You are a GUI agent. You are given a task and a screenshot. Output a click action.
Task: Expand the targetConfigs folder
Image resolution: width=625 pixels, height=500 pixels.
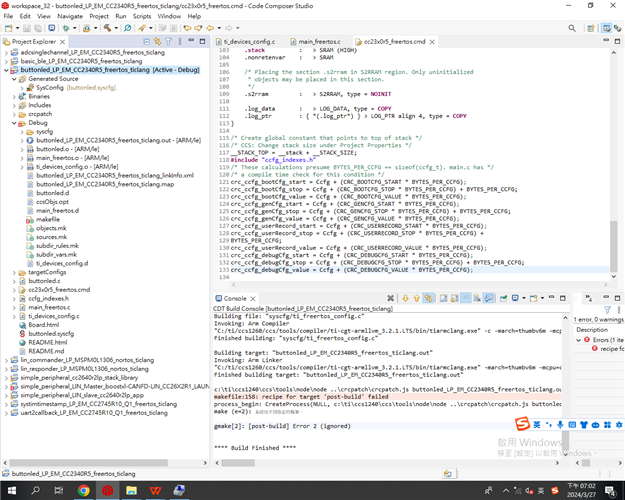click(x=14, y=273)
